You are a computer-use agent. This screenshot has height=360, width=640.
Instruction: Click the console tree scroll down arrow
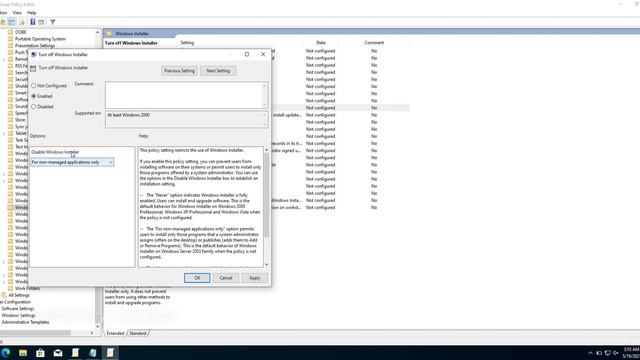point(98,326)
